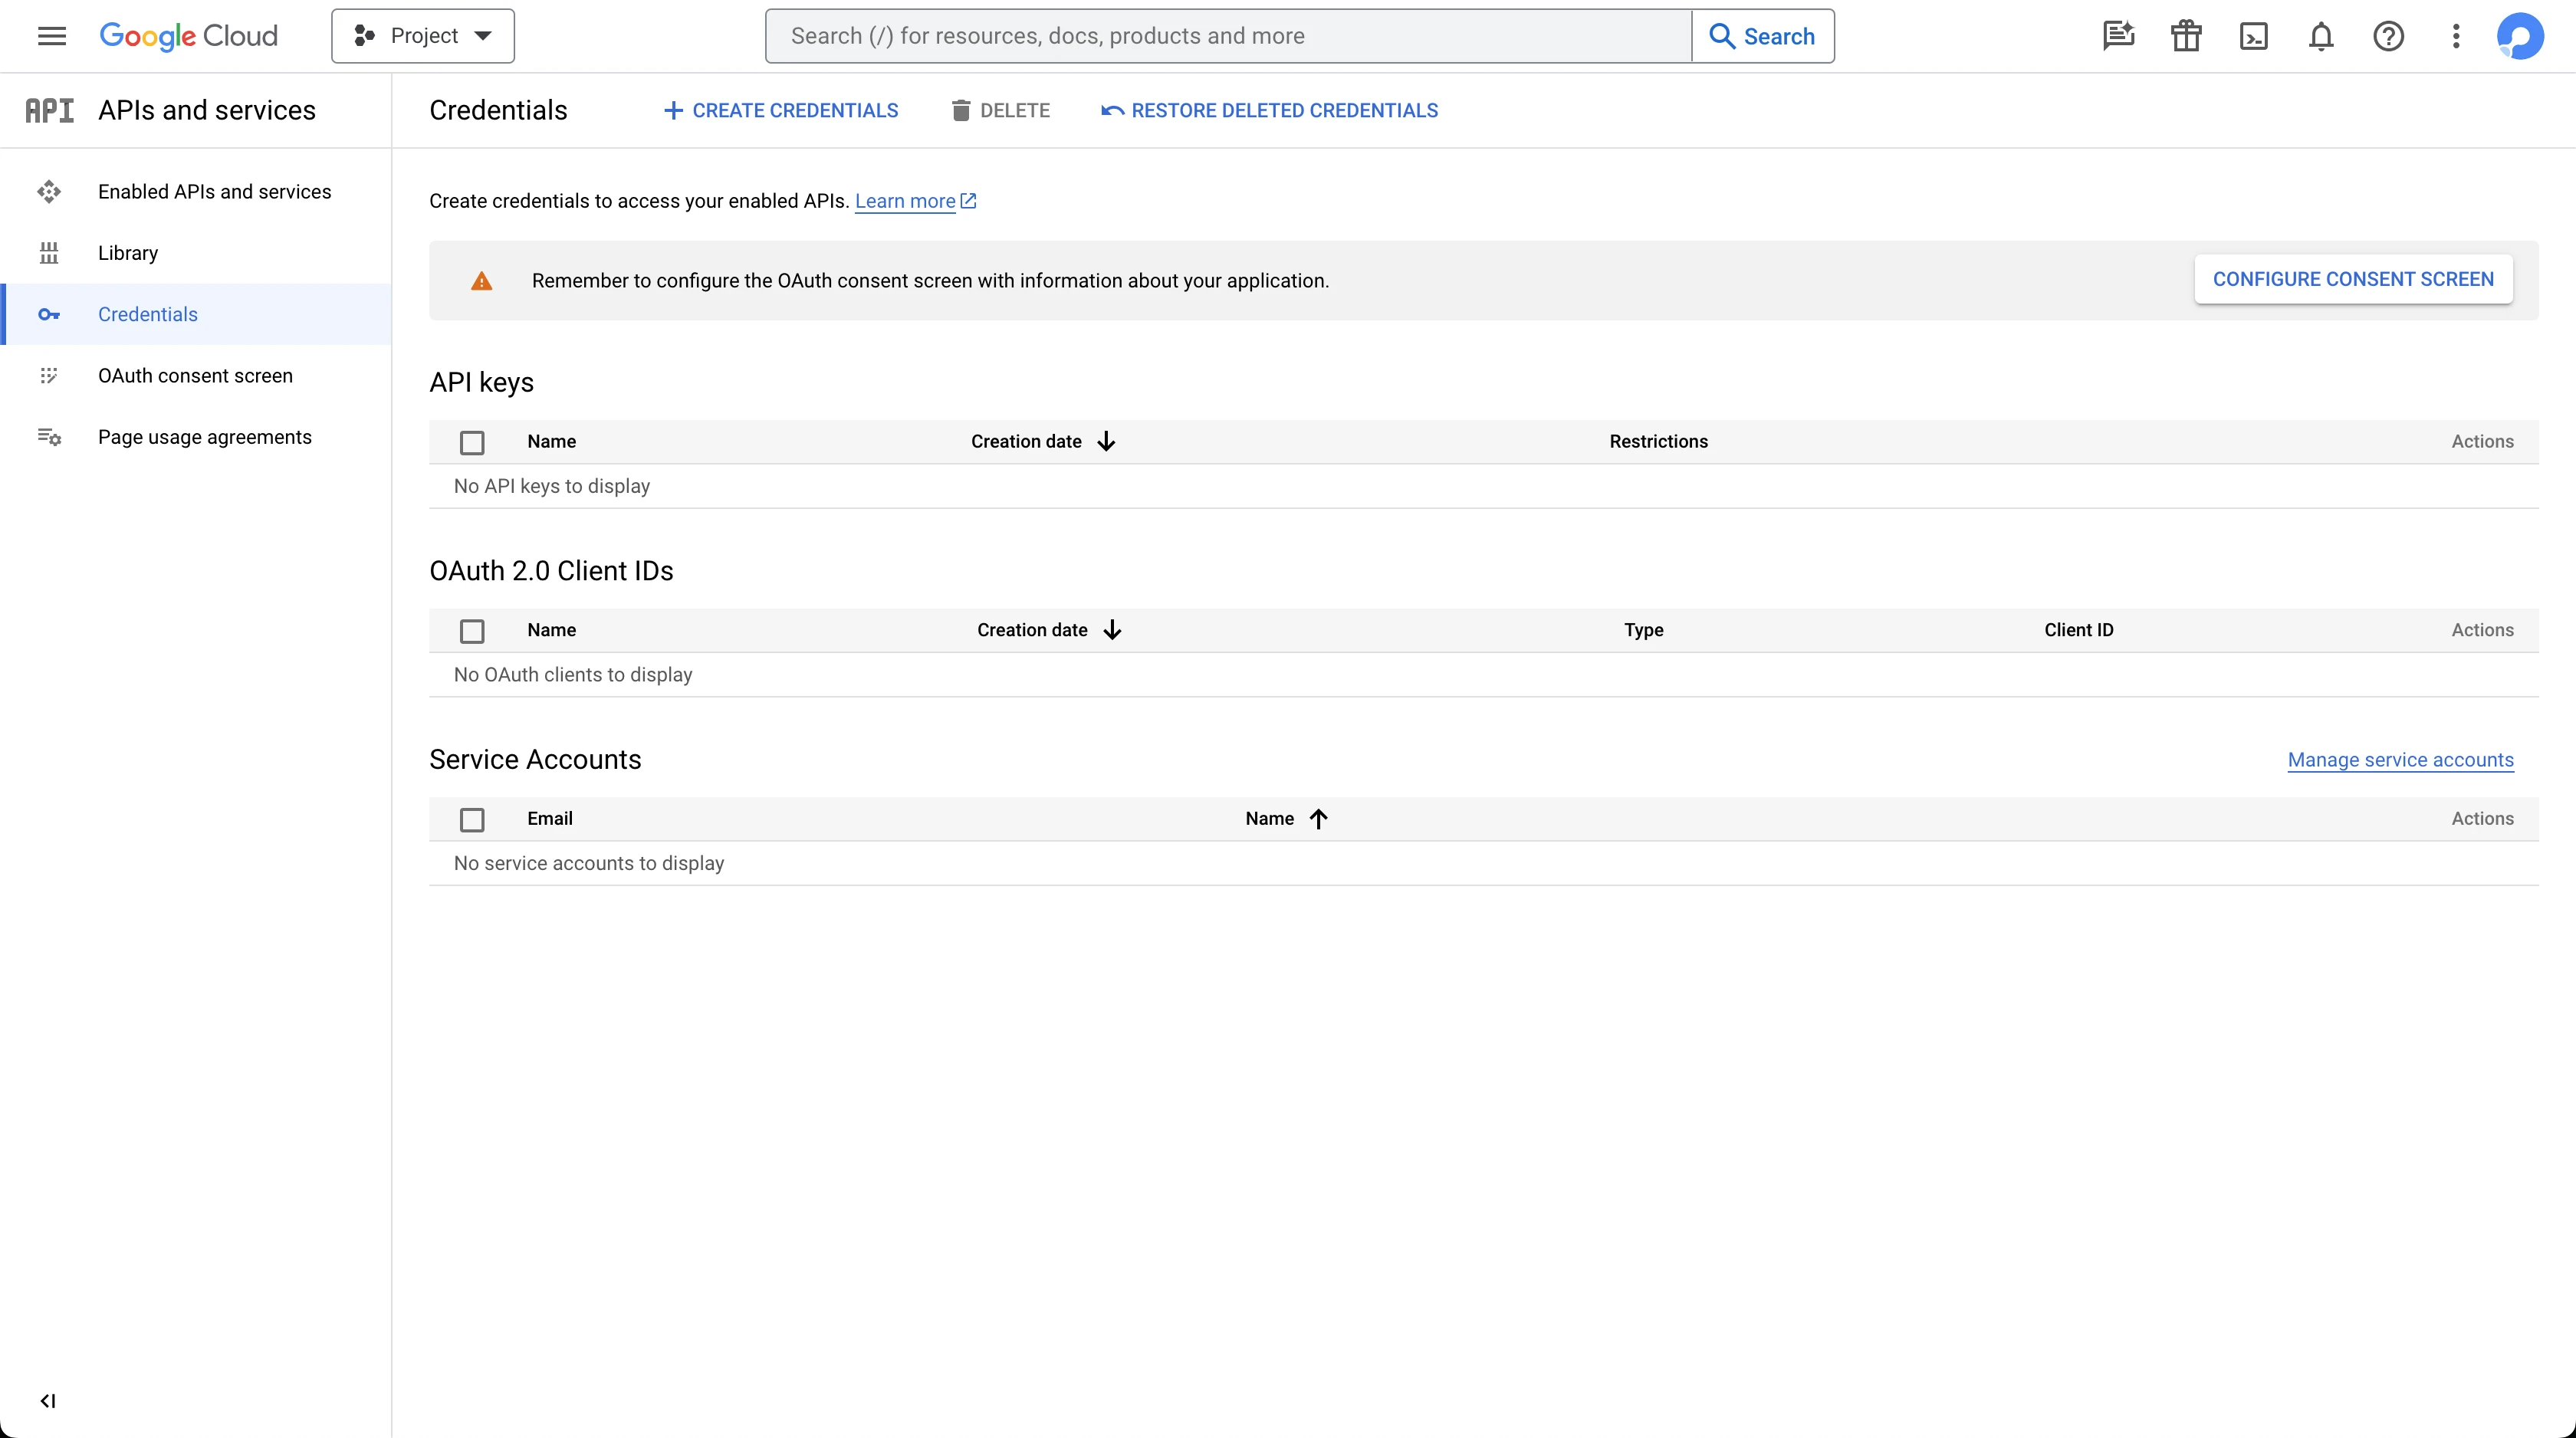Open the Library sidebar item
This screenshot has width=2576, height=1438.
pos(128,253)
